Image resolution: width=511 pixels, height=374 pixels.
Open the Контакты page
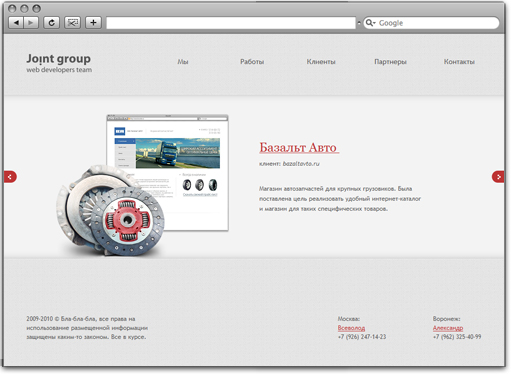(x=459, y=62)
